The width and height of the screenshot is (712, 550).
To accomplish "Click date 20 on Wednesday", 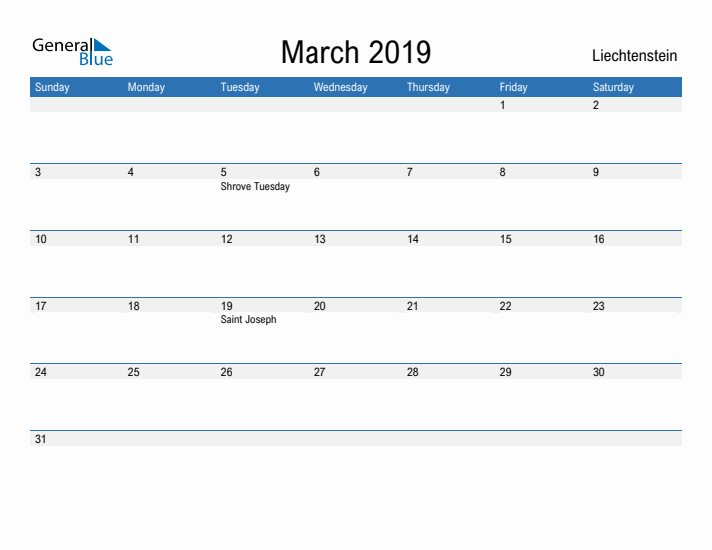I will pyautogui.click(x=320, y=306).
